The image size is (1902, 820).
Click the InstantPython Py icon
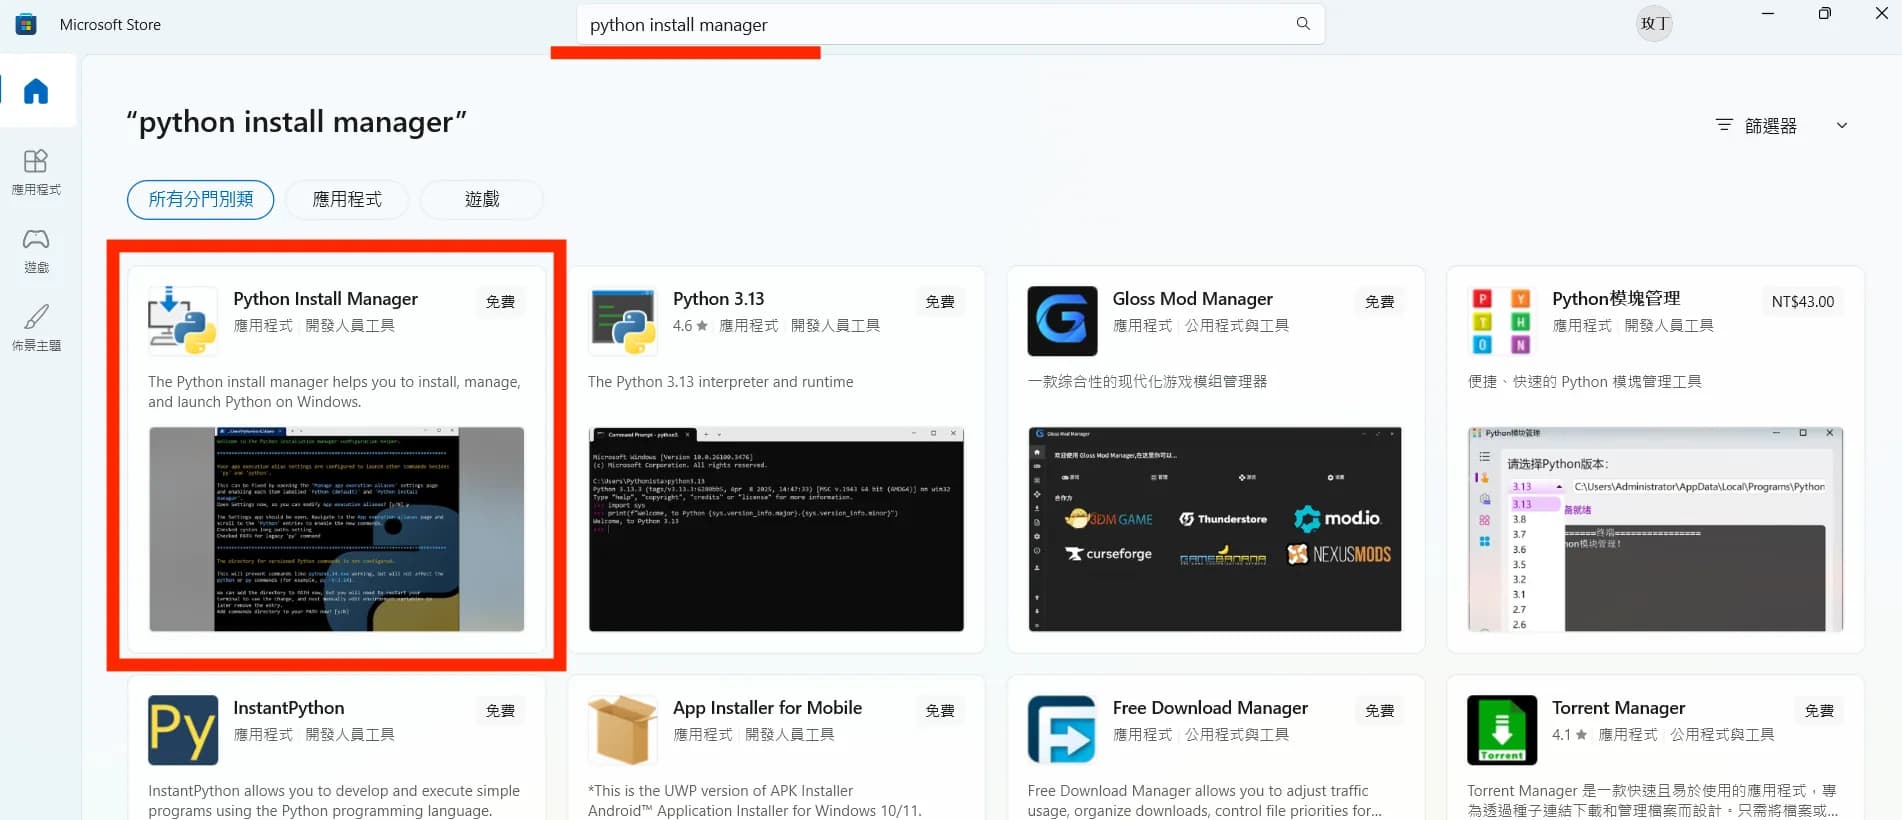click(x=183, y=730)
